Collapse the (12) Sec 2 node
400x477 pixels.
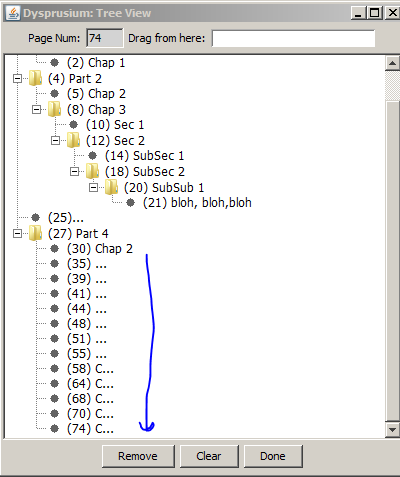pos(55,140)
